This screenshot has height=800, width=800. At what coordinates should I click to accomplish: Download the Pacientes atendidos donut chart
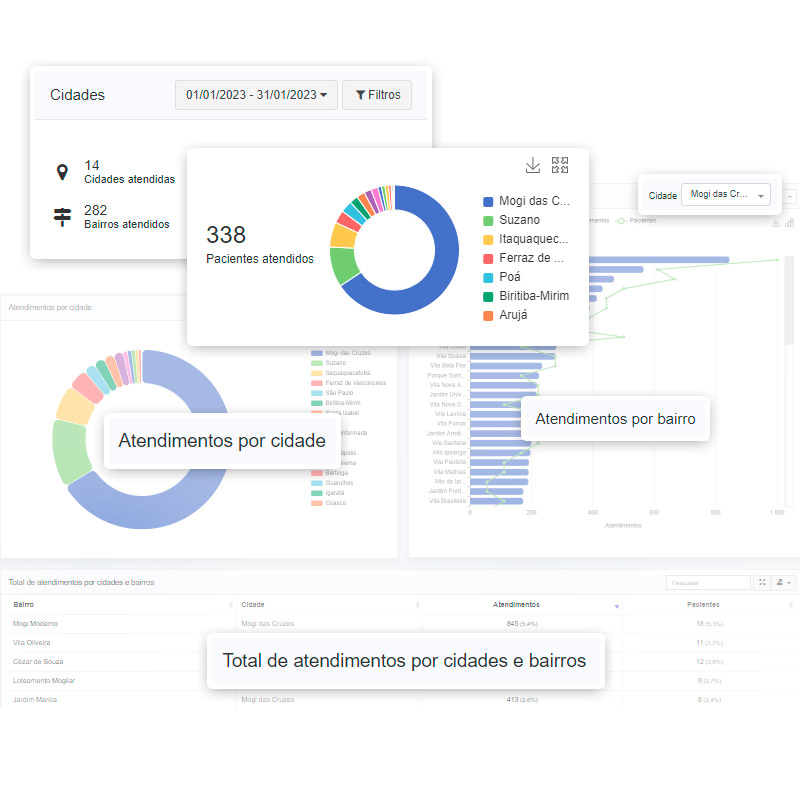point(533,165)
